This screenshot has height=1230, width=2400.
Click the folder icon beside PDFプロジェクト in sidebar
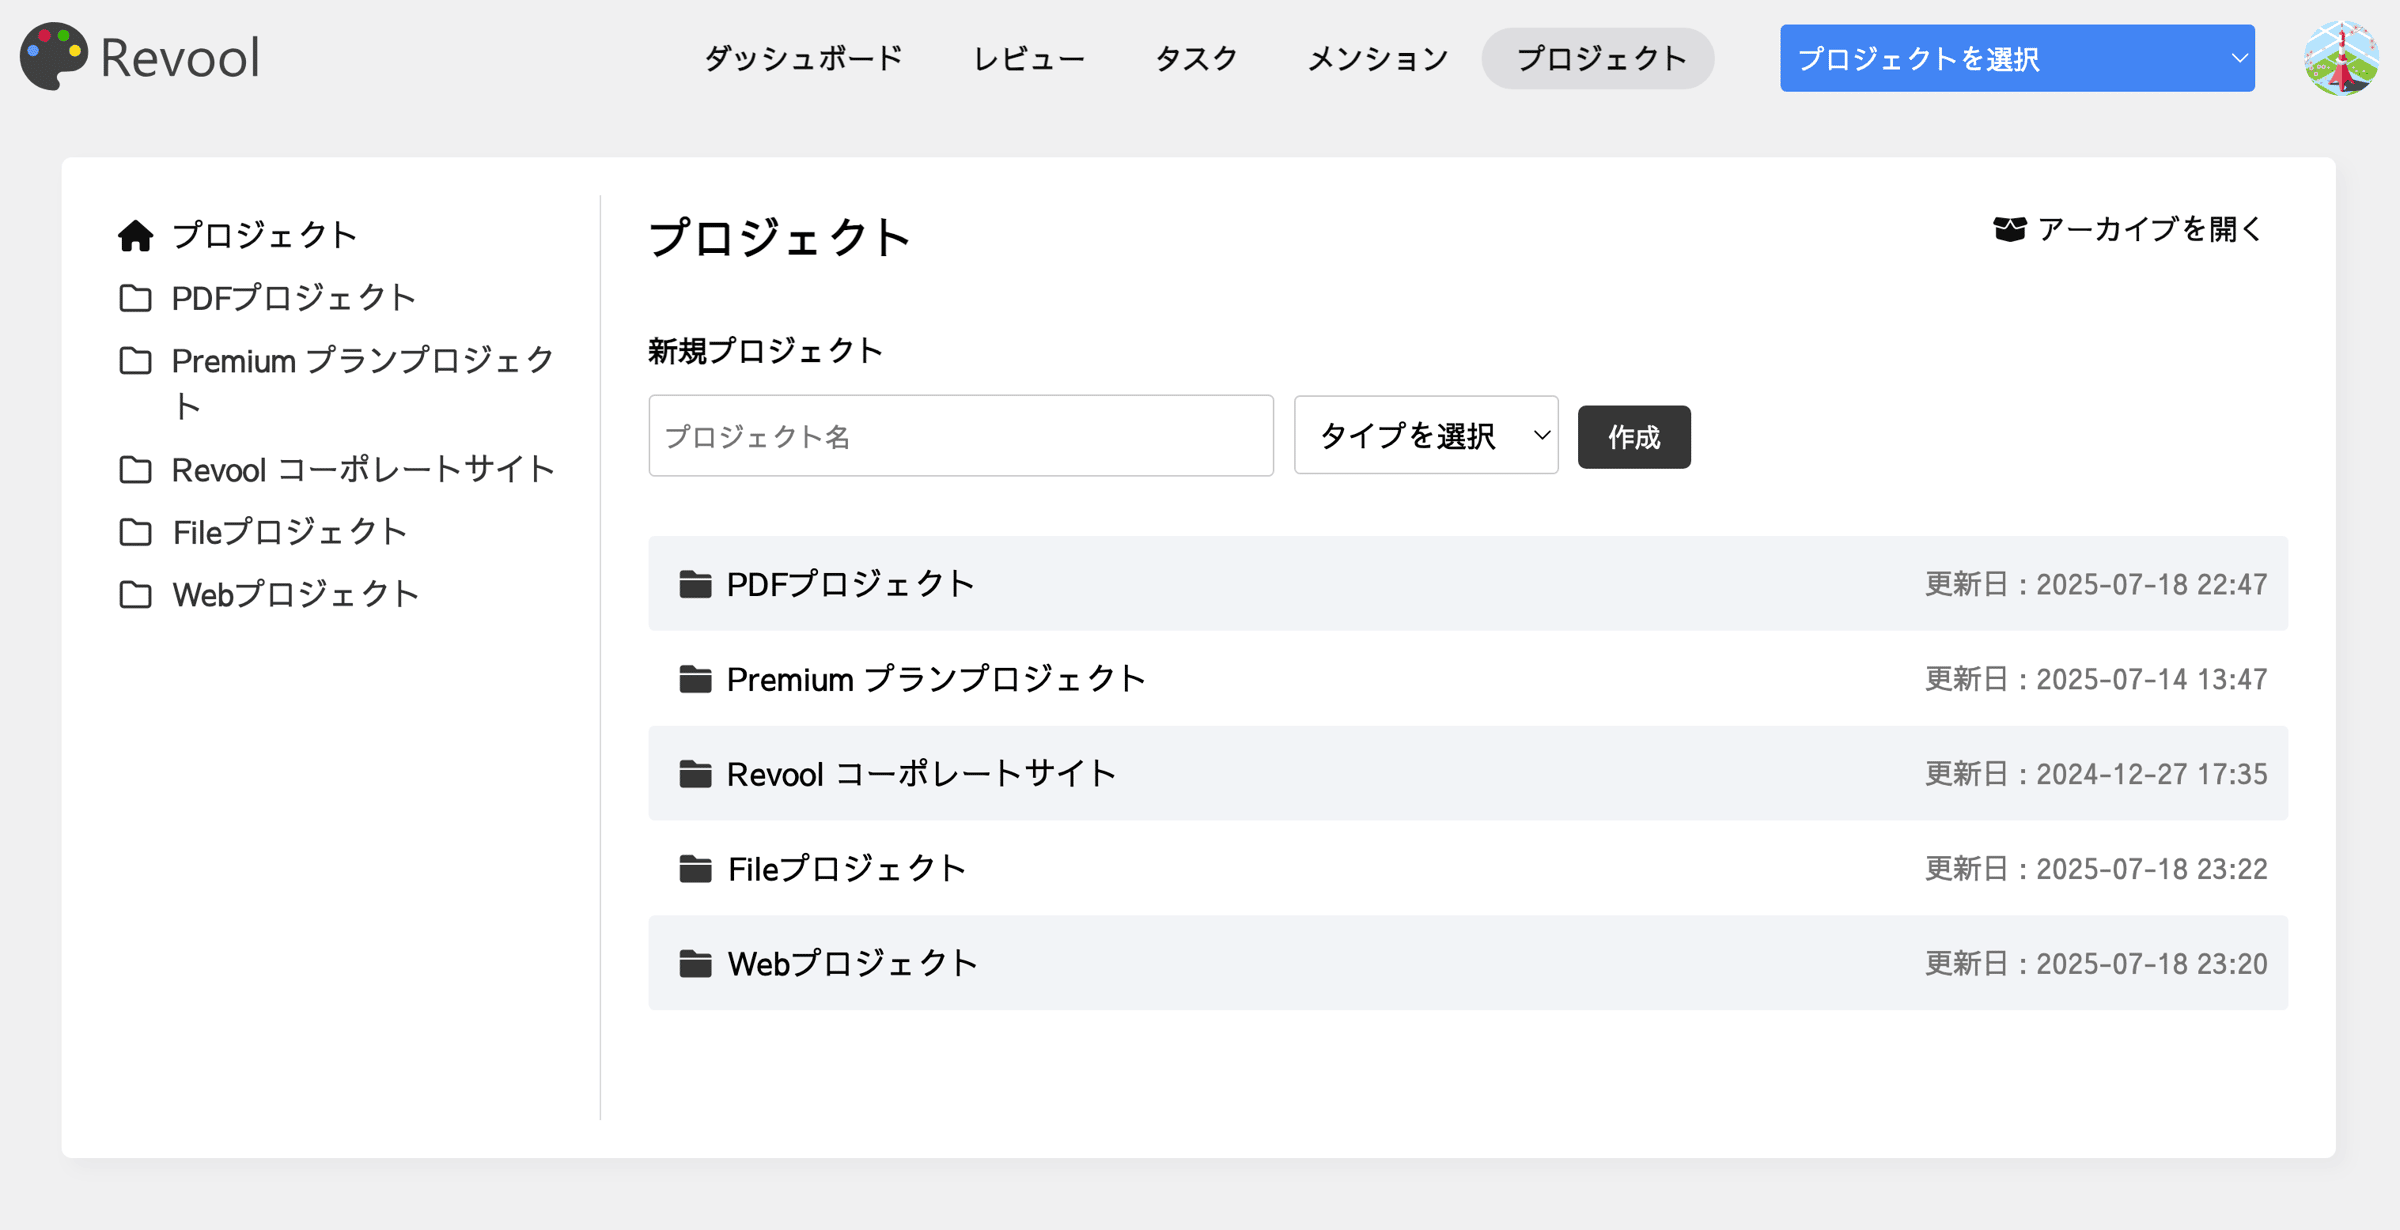click(136, 297)
